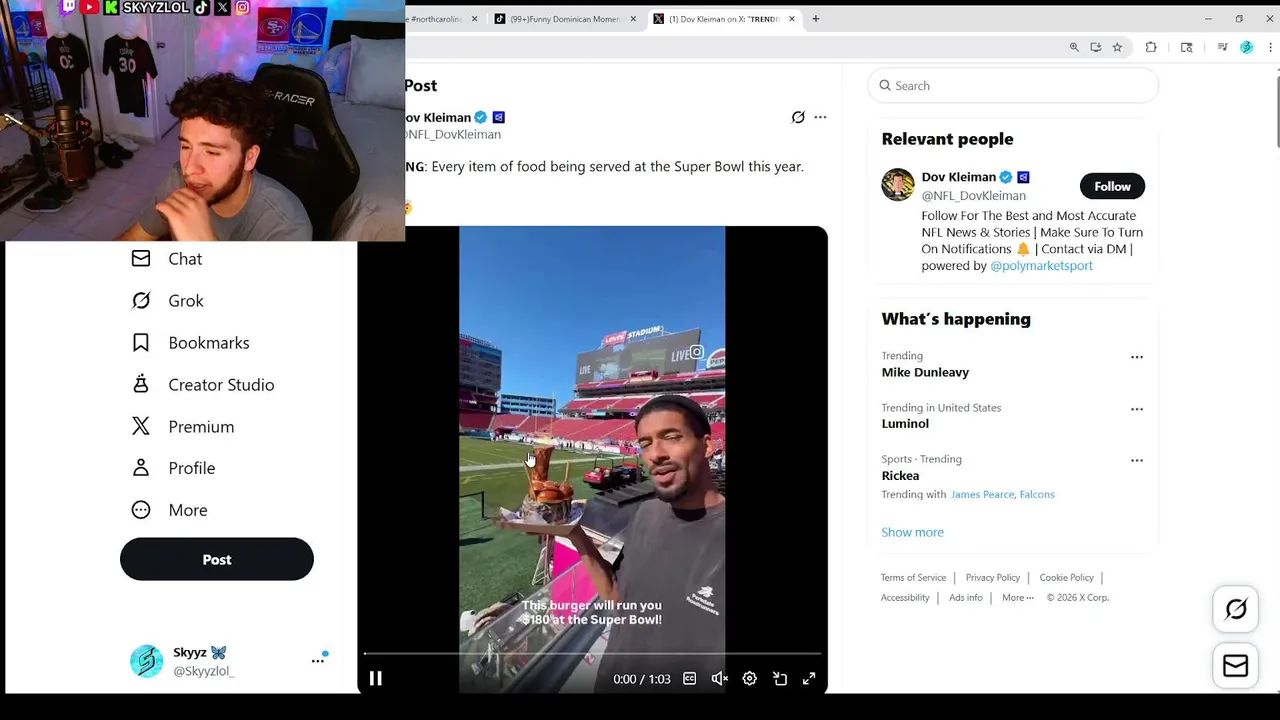Screen dimensions: 1280x720
Task: Open account options next to Skyyz
Action: [318, 661]
